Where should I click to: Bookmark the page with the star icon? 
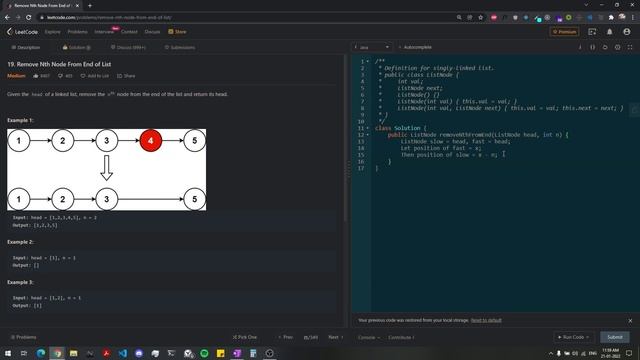point(480,18)
